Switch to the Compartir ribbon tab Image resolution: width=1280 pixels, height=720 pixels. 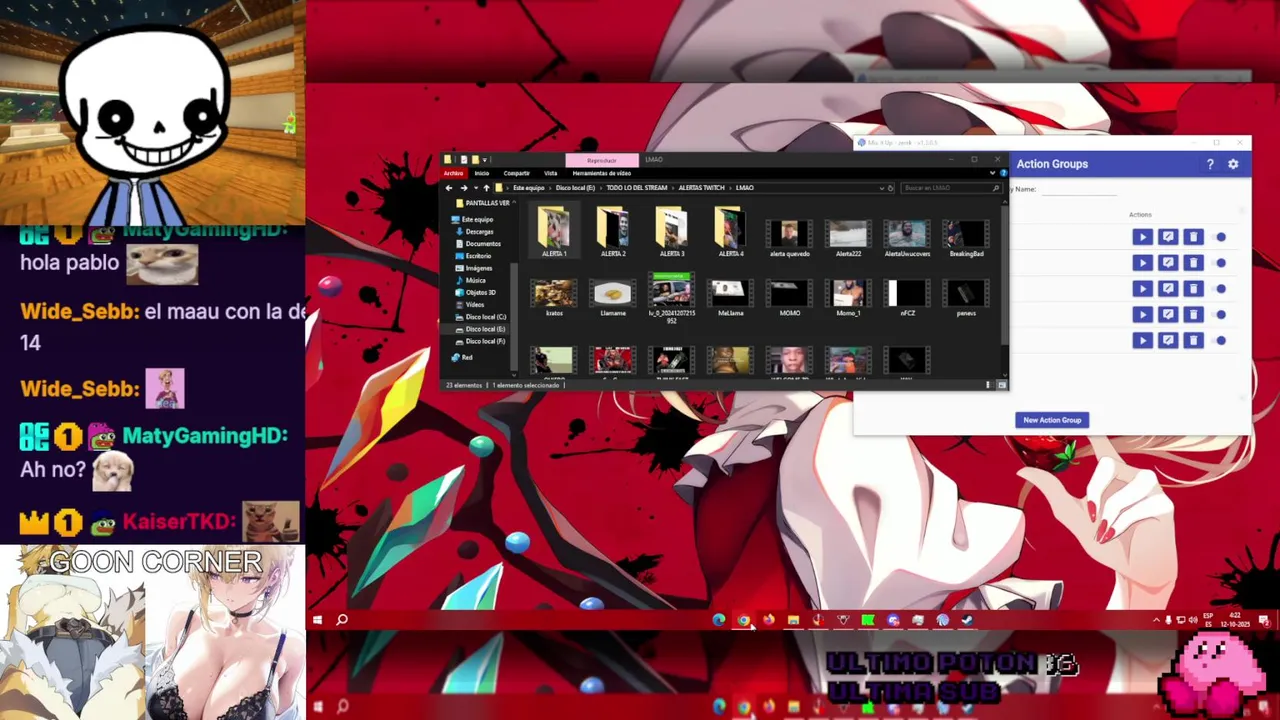point(517,173)
